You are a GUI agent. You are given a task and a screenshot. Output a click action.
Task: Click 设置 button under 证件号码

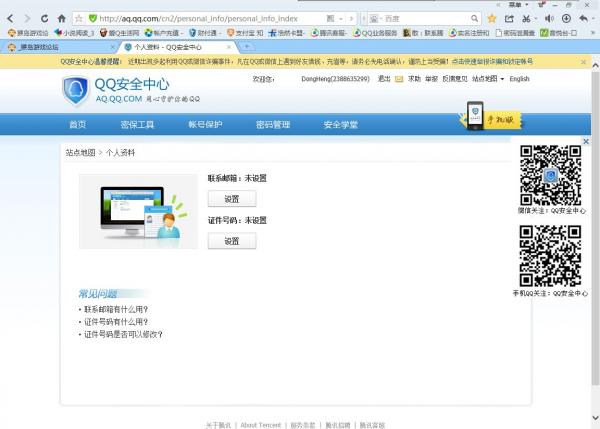pos(232,241)
